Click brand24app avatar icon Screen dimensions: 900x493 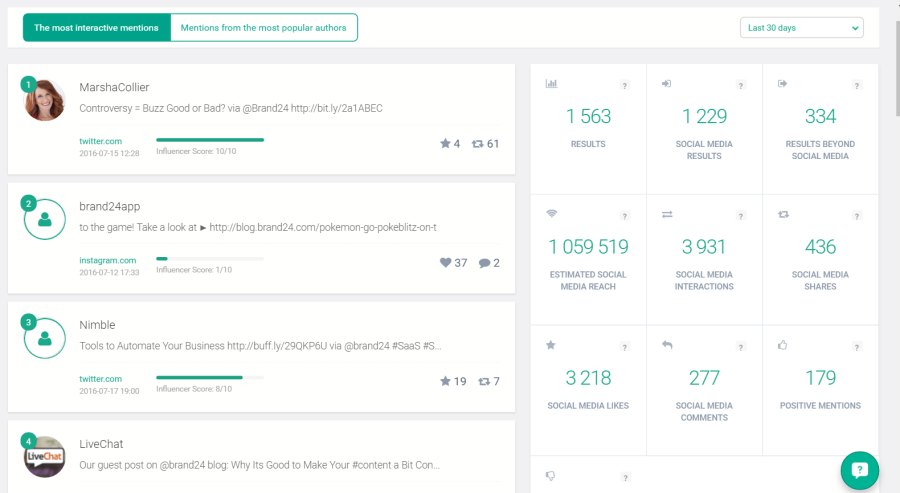coord(45,219)
